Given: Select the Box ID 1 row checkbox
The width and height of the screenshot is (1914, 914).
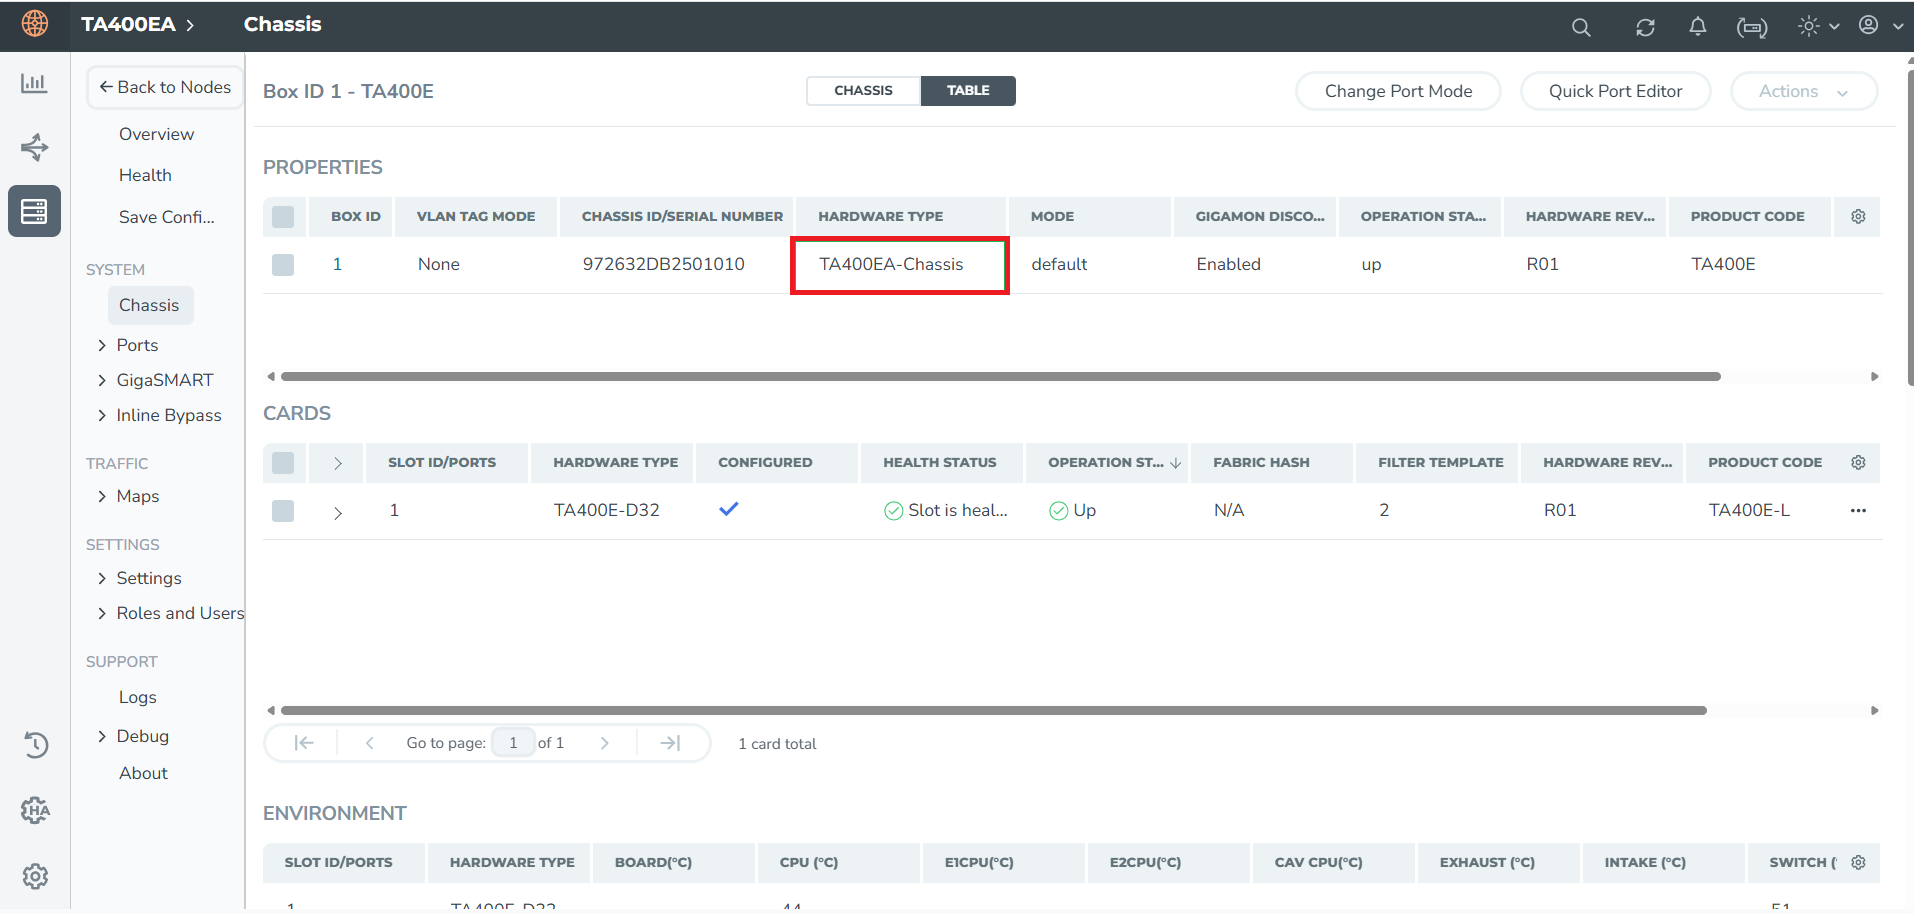Looking at the screenshot, I should (x=283, y=264).
